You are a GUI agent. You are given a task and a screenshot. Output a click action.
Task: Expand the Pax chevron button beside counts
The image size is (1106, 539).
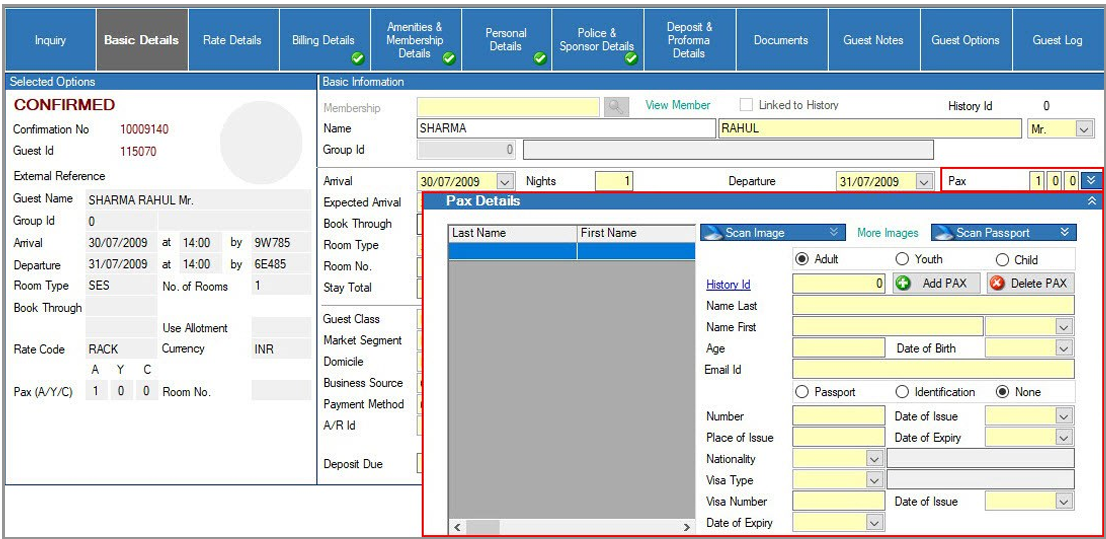[x=1092, y=181]
